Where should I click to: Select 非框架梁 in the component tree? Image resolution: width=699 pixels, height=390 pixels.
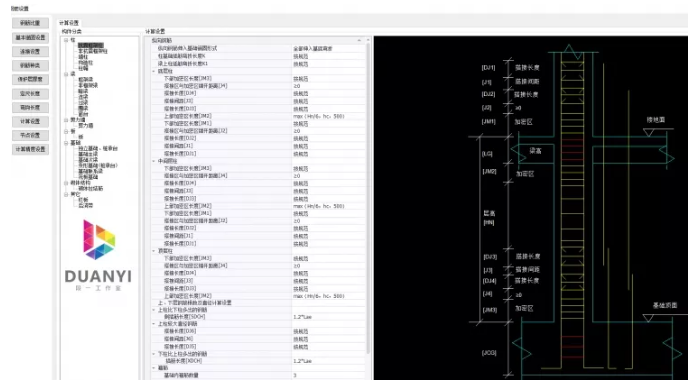[88, 86]
